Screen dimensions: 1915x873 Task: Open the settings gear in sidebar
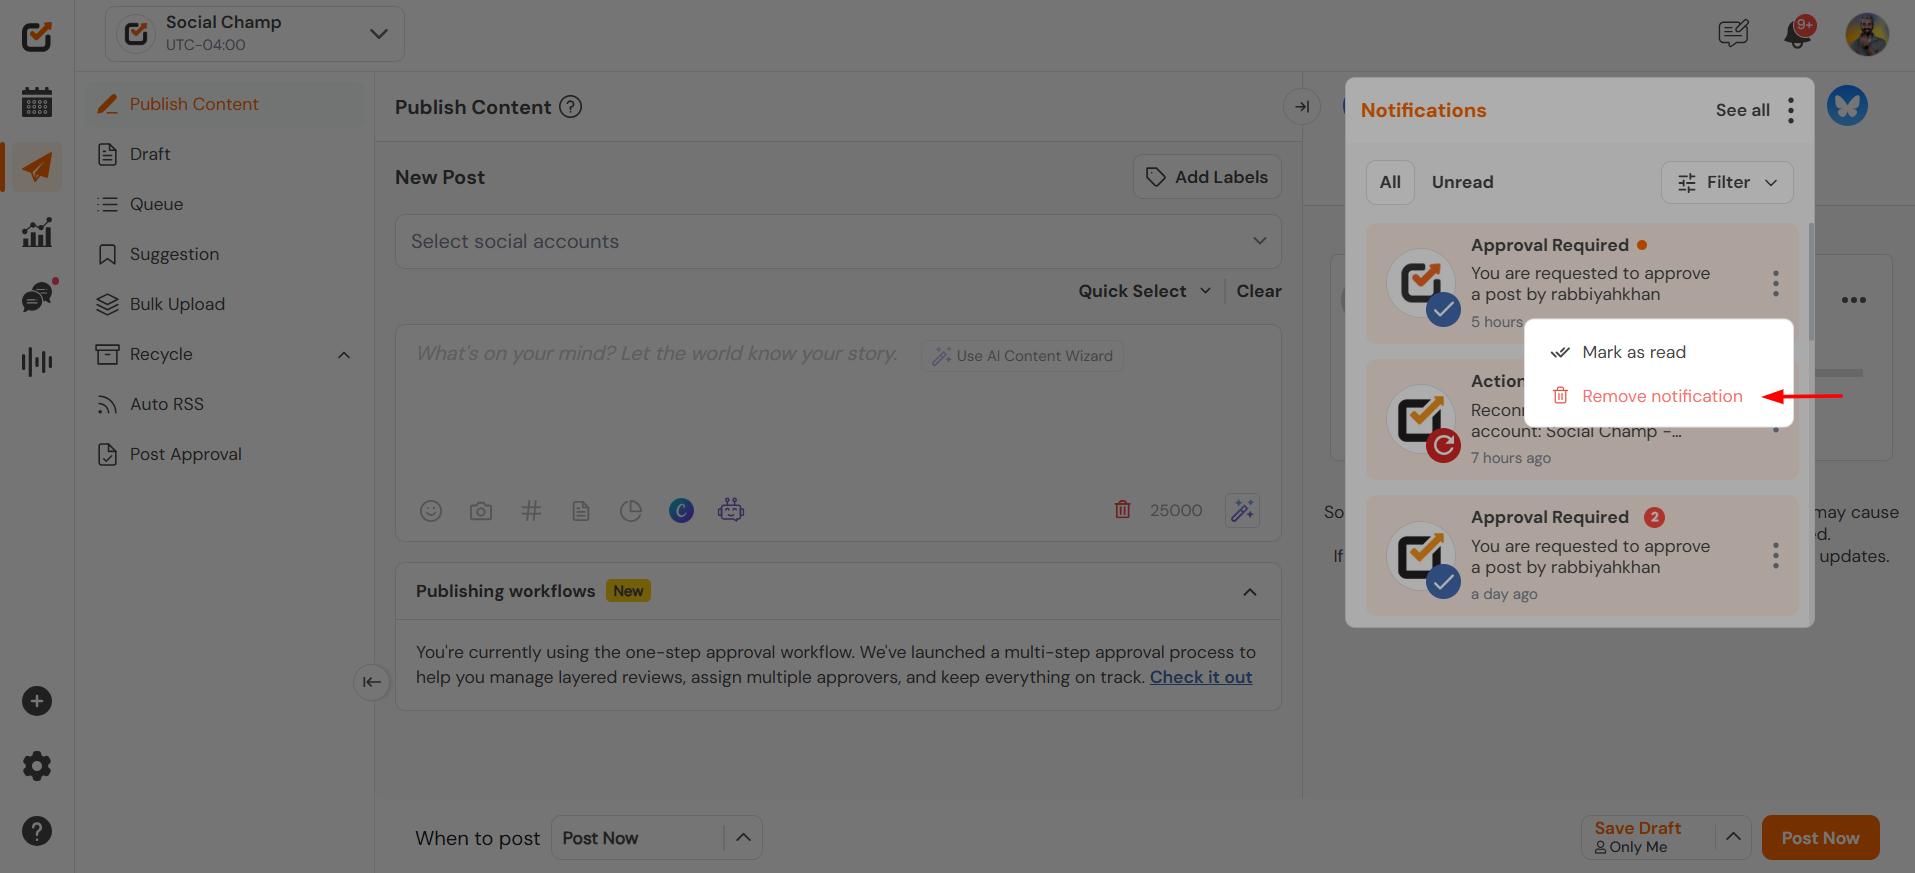[37, 766]
